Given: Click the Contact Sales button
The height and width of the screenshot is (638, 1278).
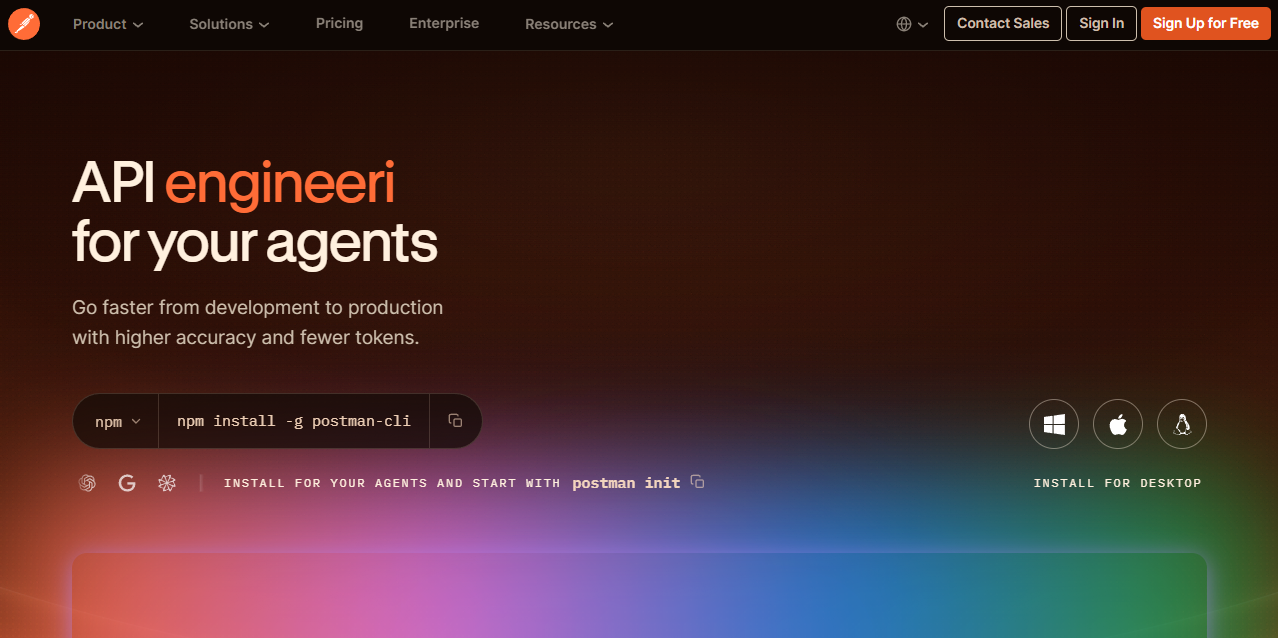Looking at the screenshot, I should pos(1003,23).
